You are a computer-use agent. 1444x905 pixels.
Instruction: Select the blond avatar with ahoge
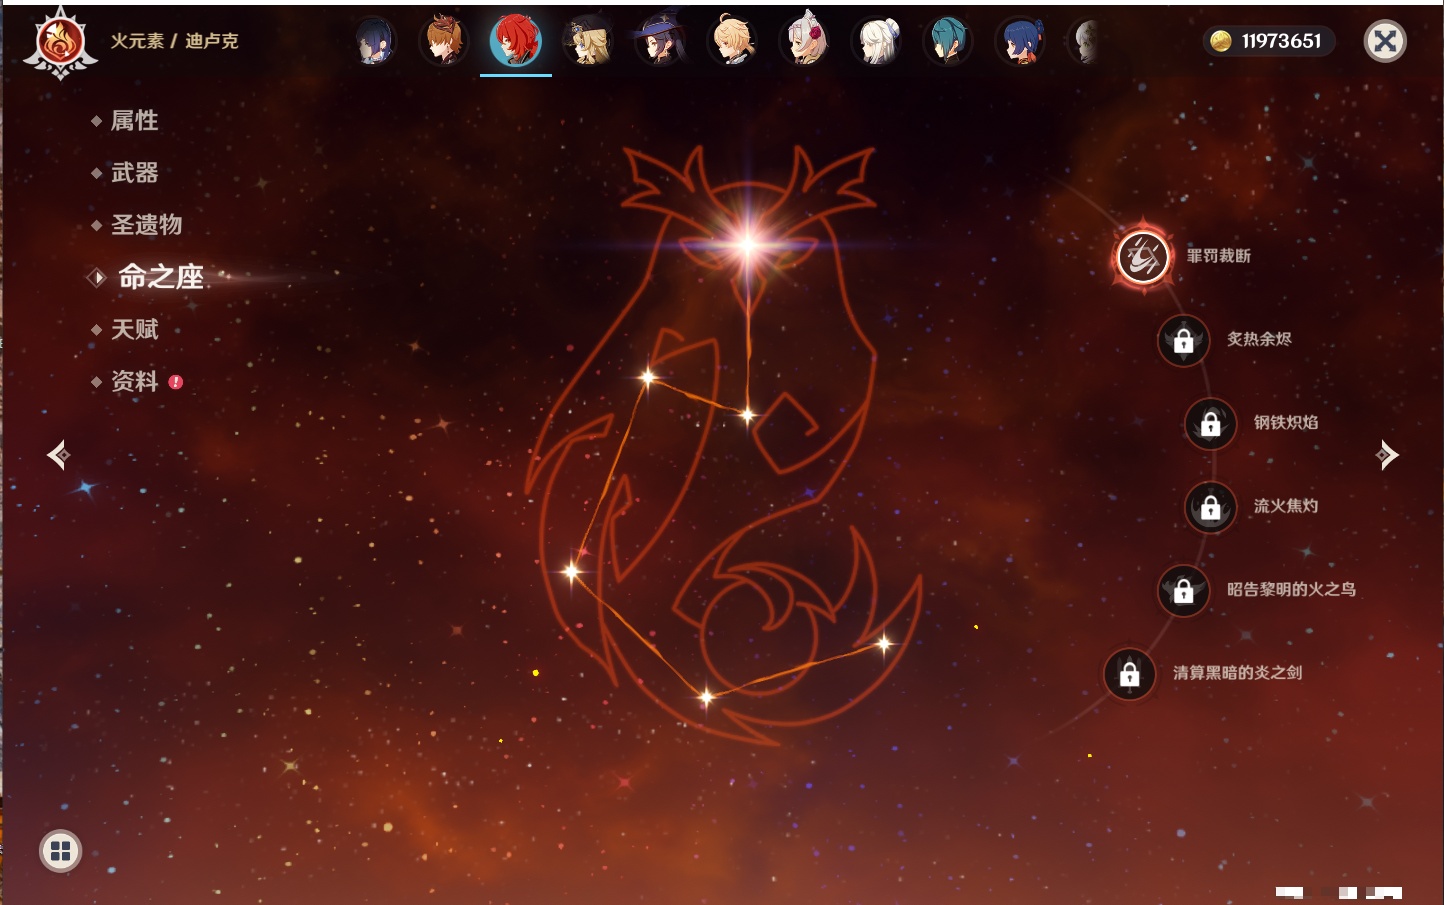pyautogui.click(x=732, y=41)
